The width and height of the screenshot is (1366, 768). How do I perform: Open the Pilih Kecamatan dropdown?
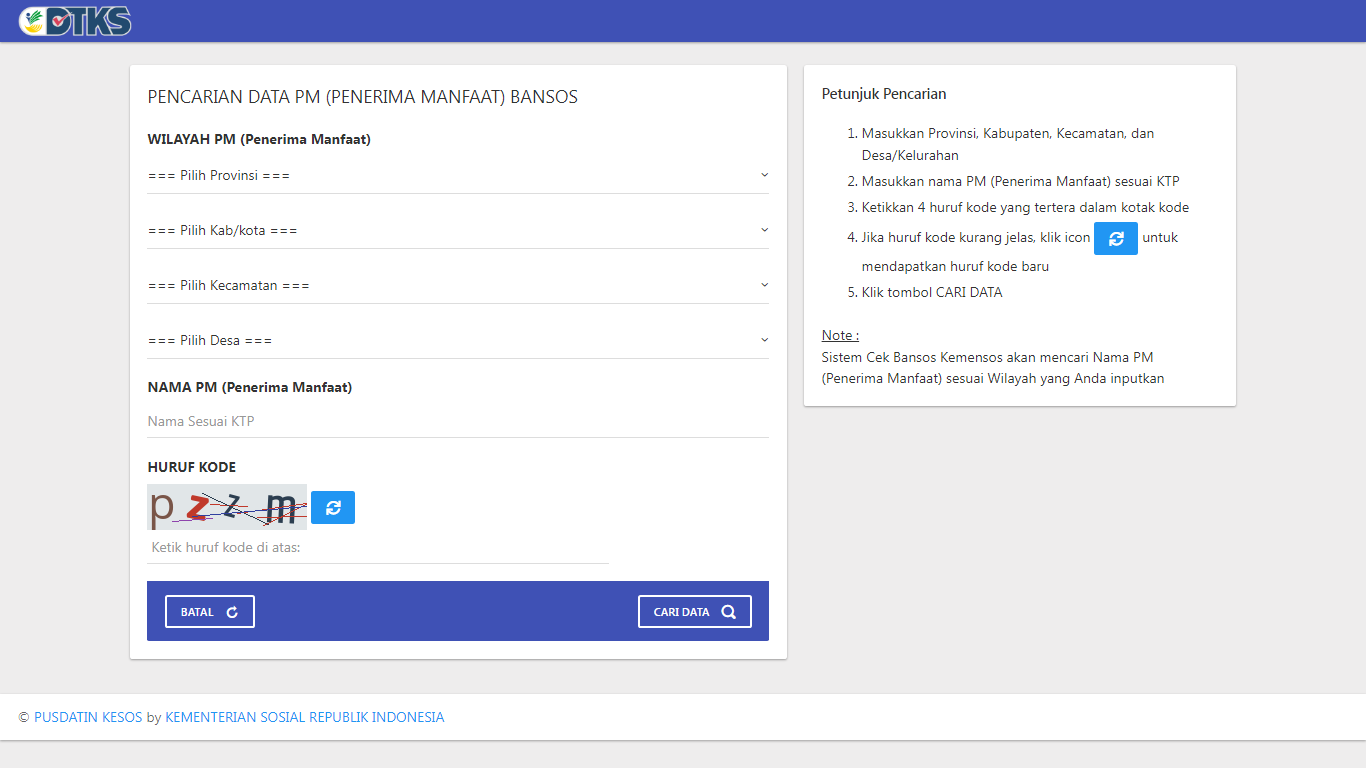point(457,286)
